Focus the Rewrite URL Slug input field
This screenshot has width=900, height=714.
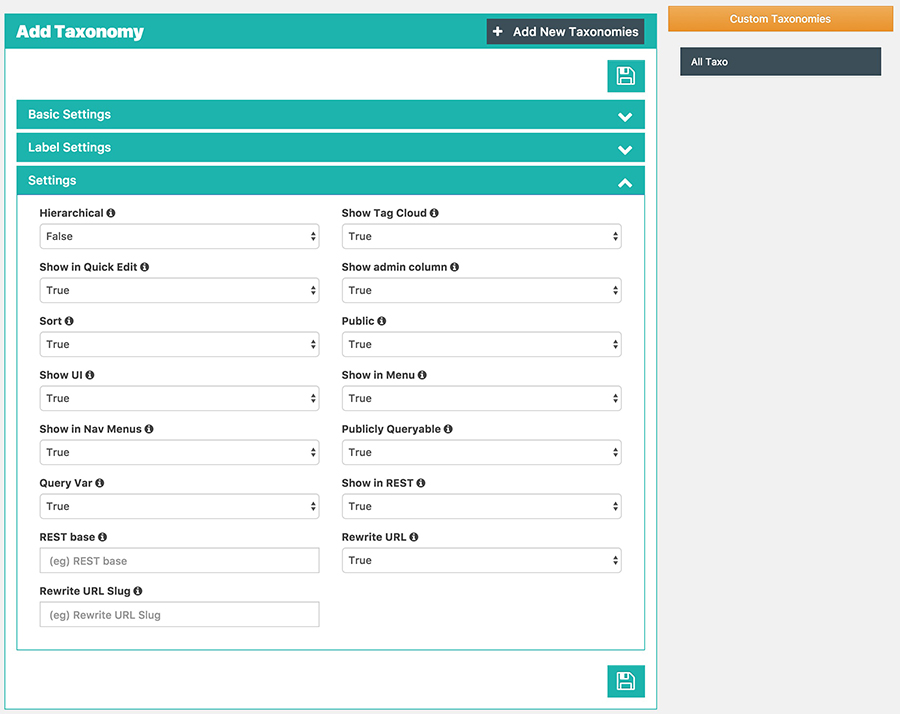[x=179, y=614]
